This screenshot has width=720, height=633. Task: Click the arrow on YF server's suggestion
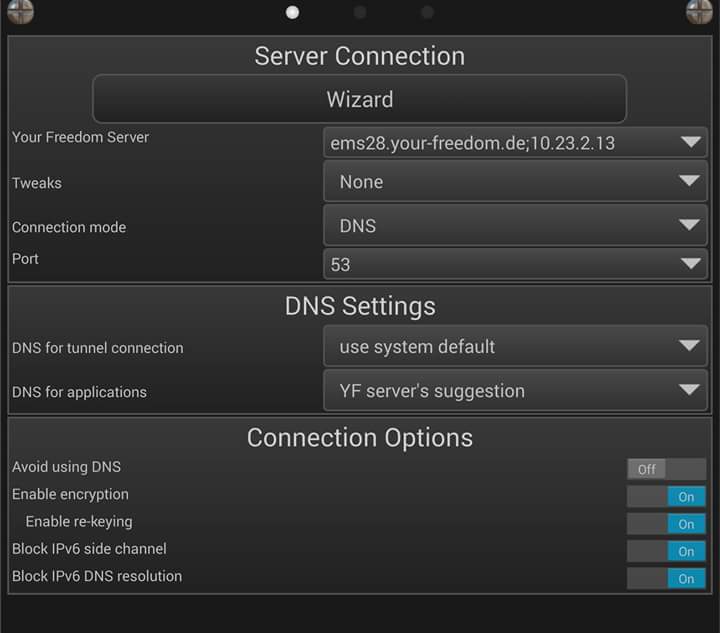click(x=689, y=390)
